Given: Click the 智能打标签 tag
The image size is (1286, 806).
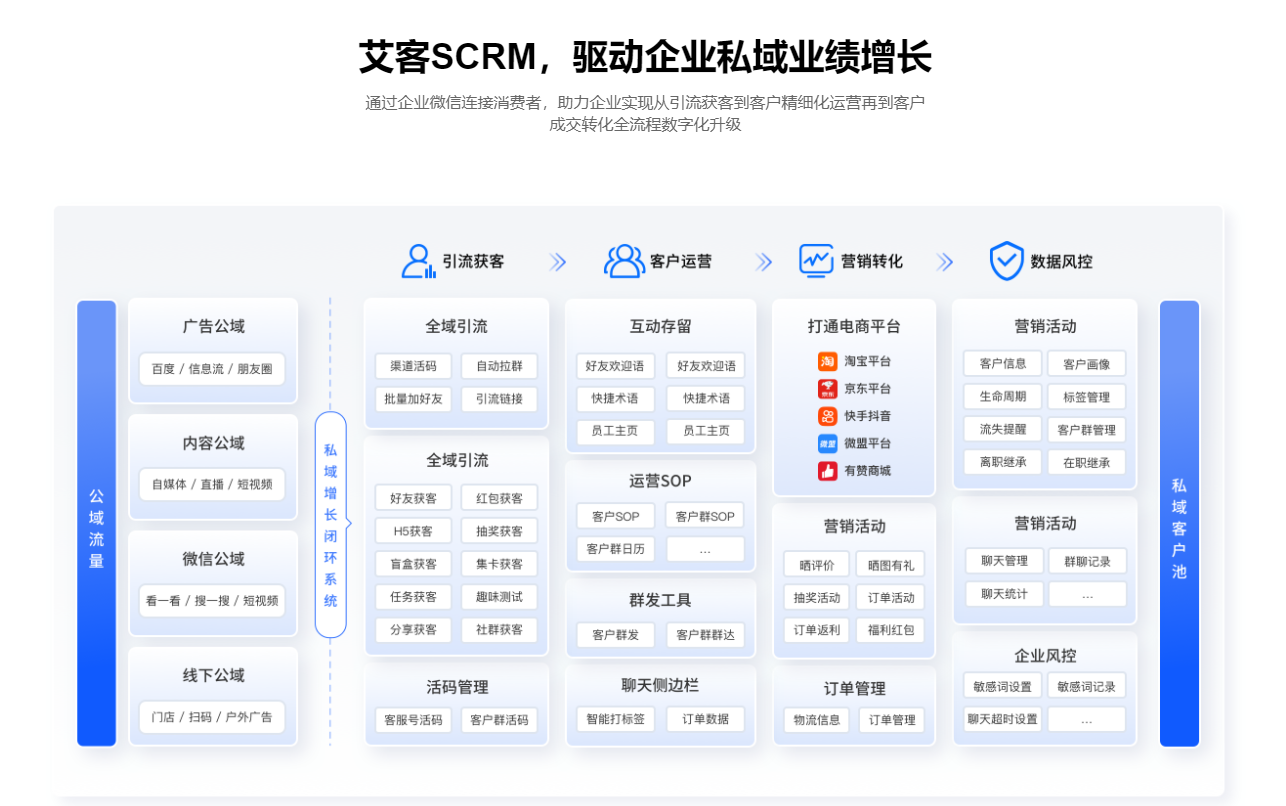Looking at the screenshot, I should 615,719.
